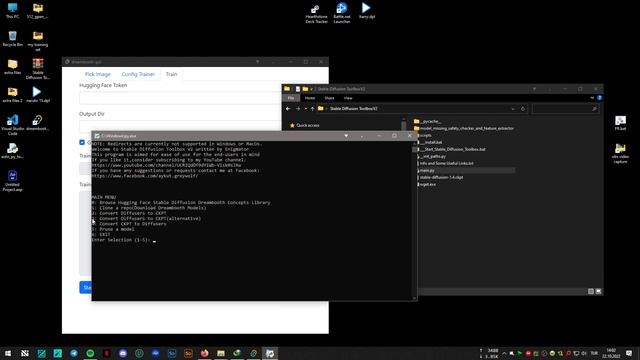Select the FR.bat desktop file
The image size is (640, 360).
point(620,123)
